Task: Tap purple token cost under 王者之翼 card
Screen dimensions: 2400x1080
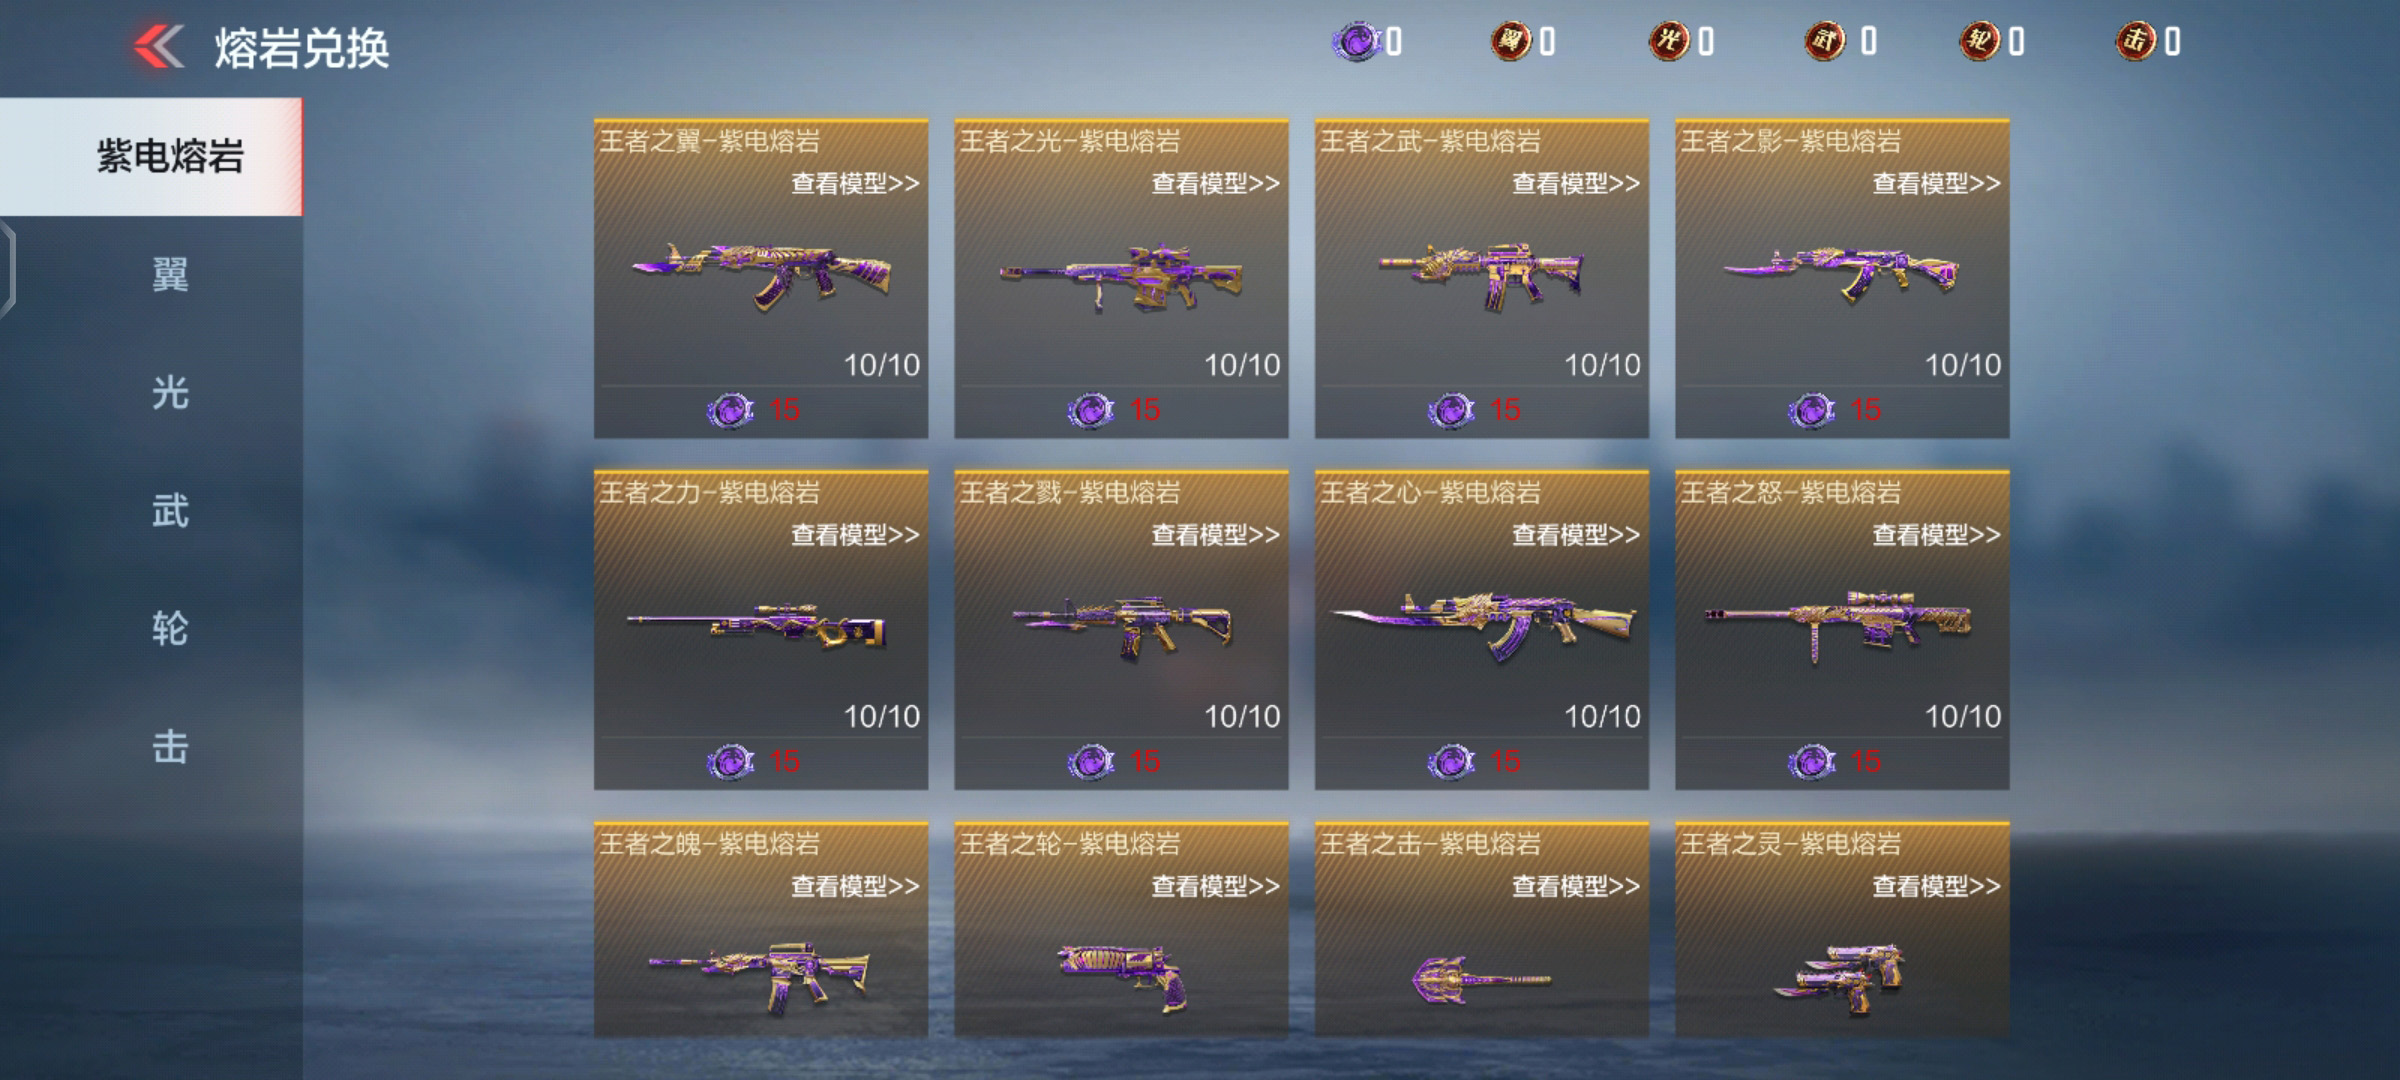Action: 731,410
